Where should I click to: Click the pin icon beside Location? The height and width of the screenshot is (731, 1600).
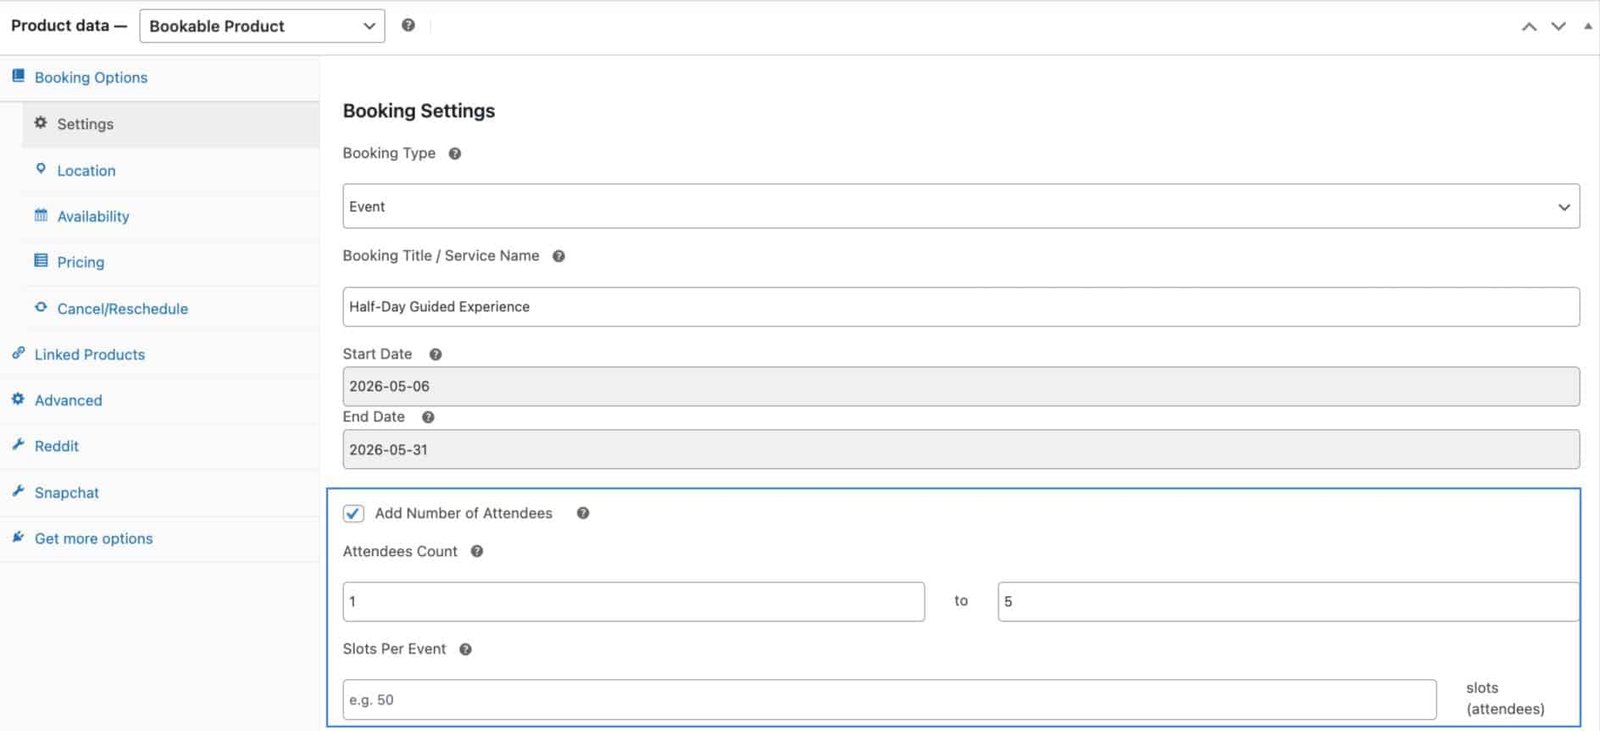(x=41, y=169)
